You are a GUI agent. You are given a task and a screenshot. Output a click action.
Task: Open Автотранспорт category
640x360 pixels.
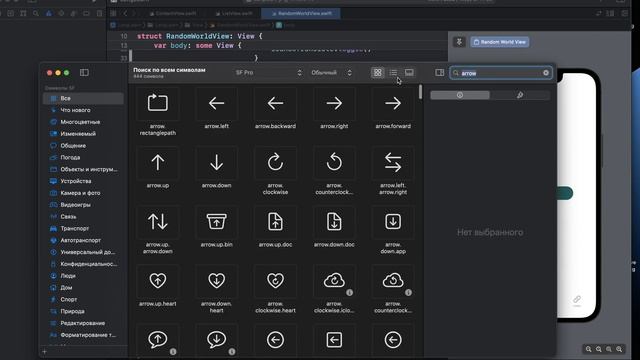(x=83, y=240)
